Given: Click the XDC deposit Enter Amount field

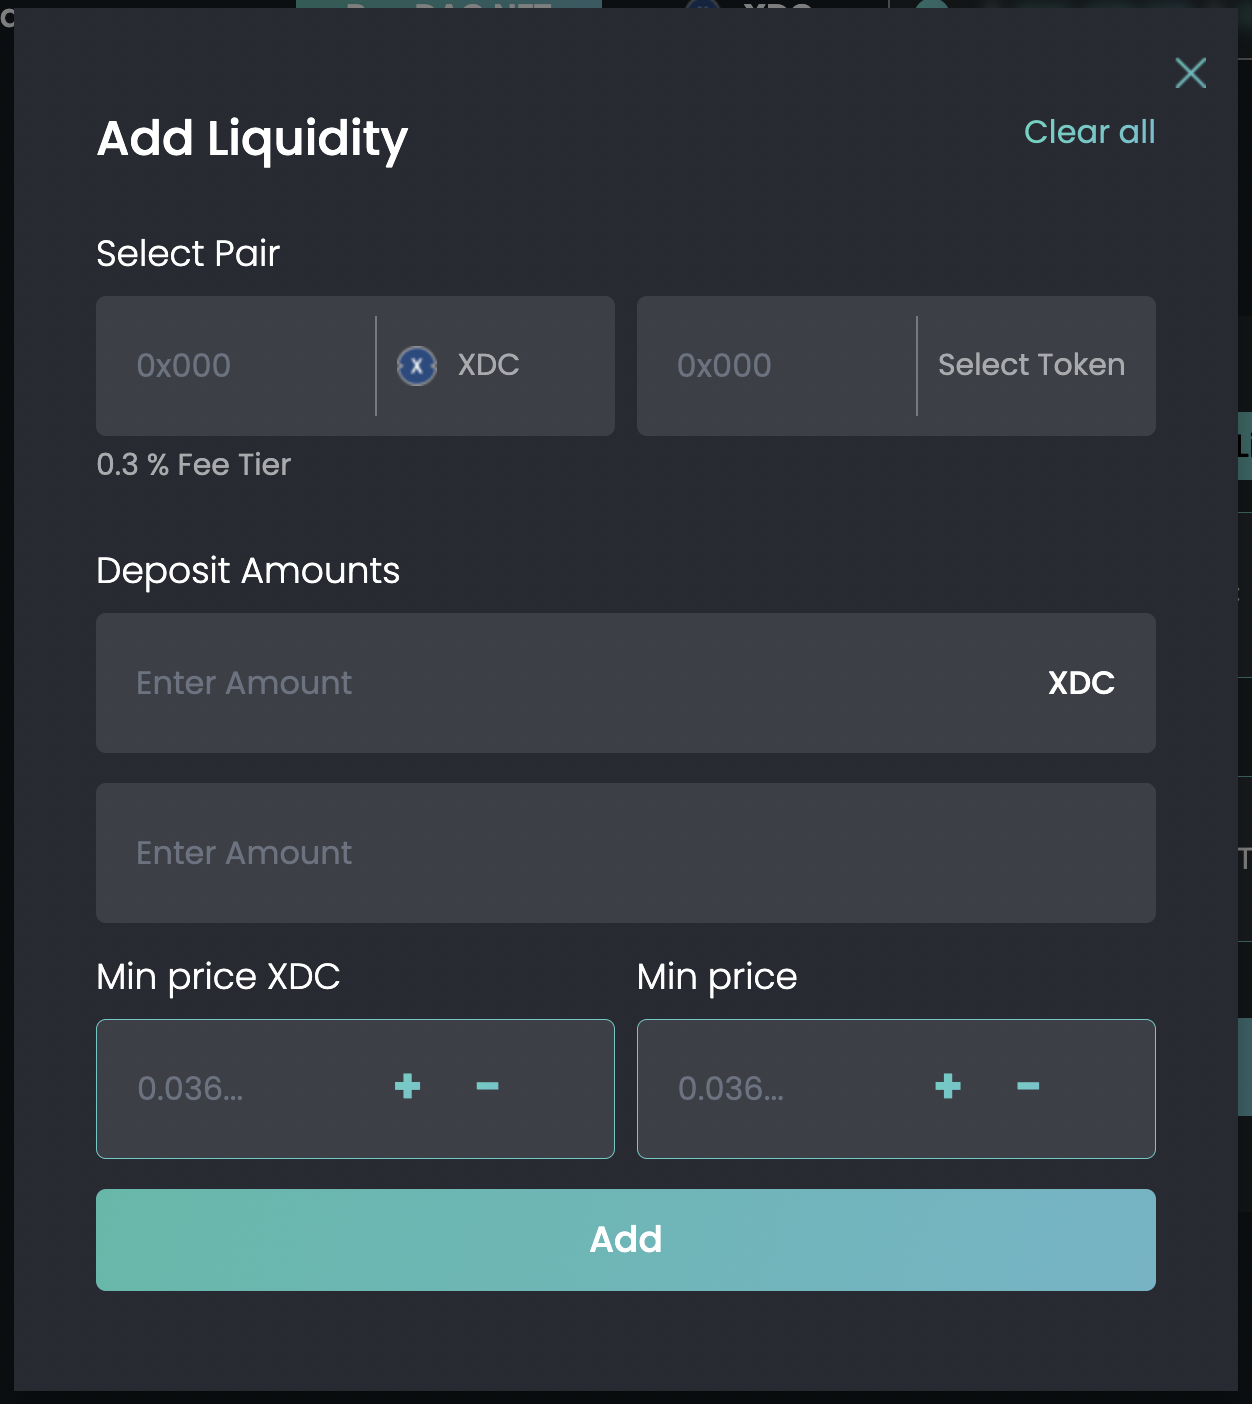Looking at the screenshot, I should point(560,683).
